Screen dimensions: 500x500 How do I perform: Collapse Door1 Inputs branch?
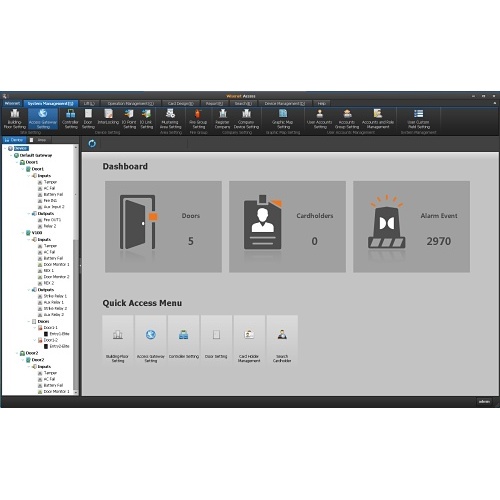tap(29, 176)
